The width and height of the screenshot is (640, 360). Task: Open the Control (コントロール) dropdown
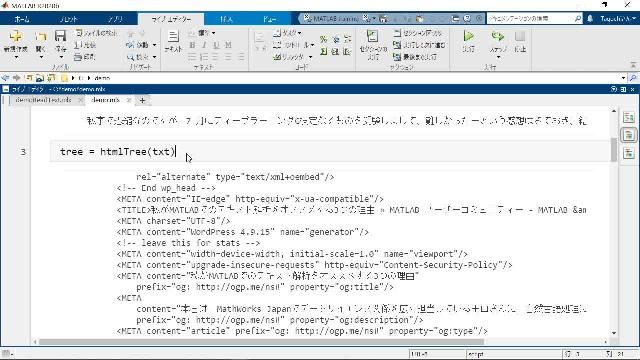(293, 45)
